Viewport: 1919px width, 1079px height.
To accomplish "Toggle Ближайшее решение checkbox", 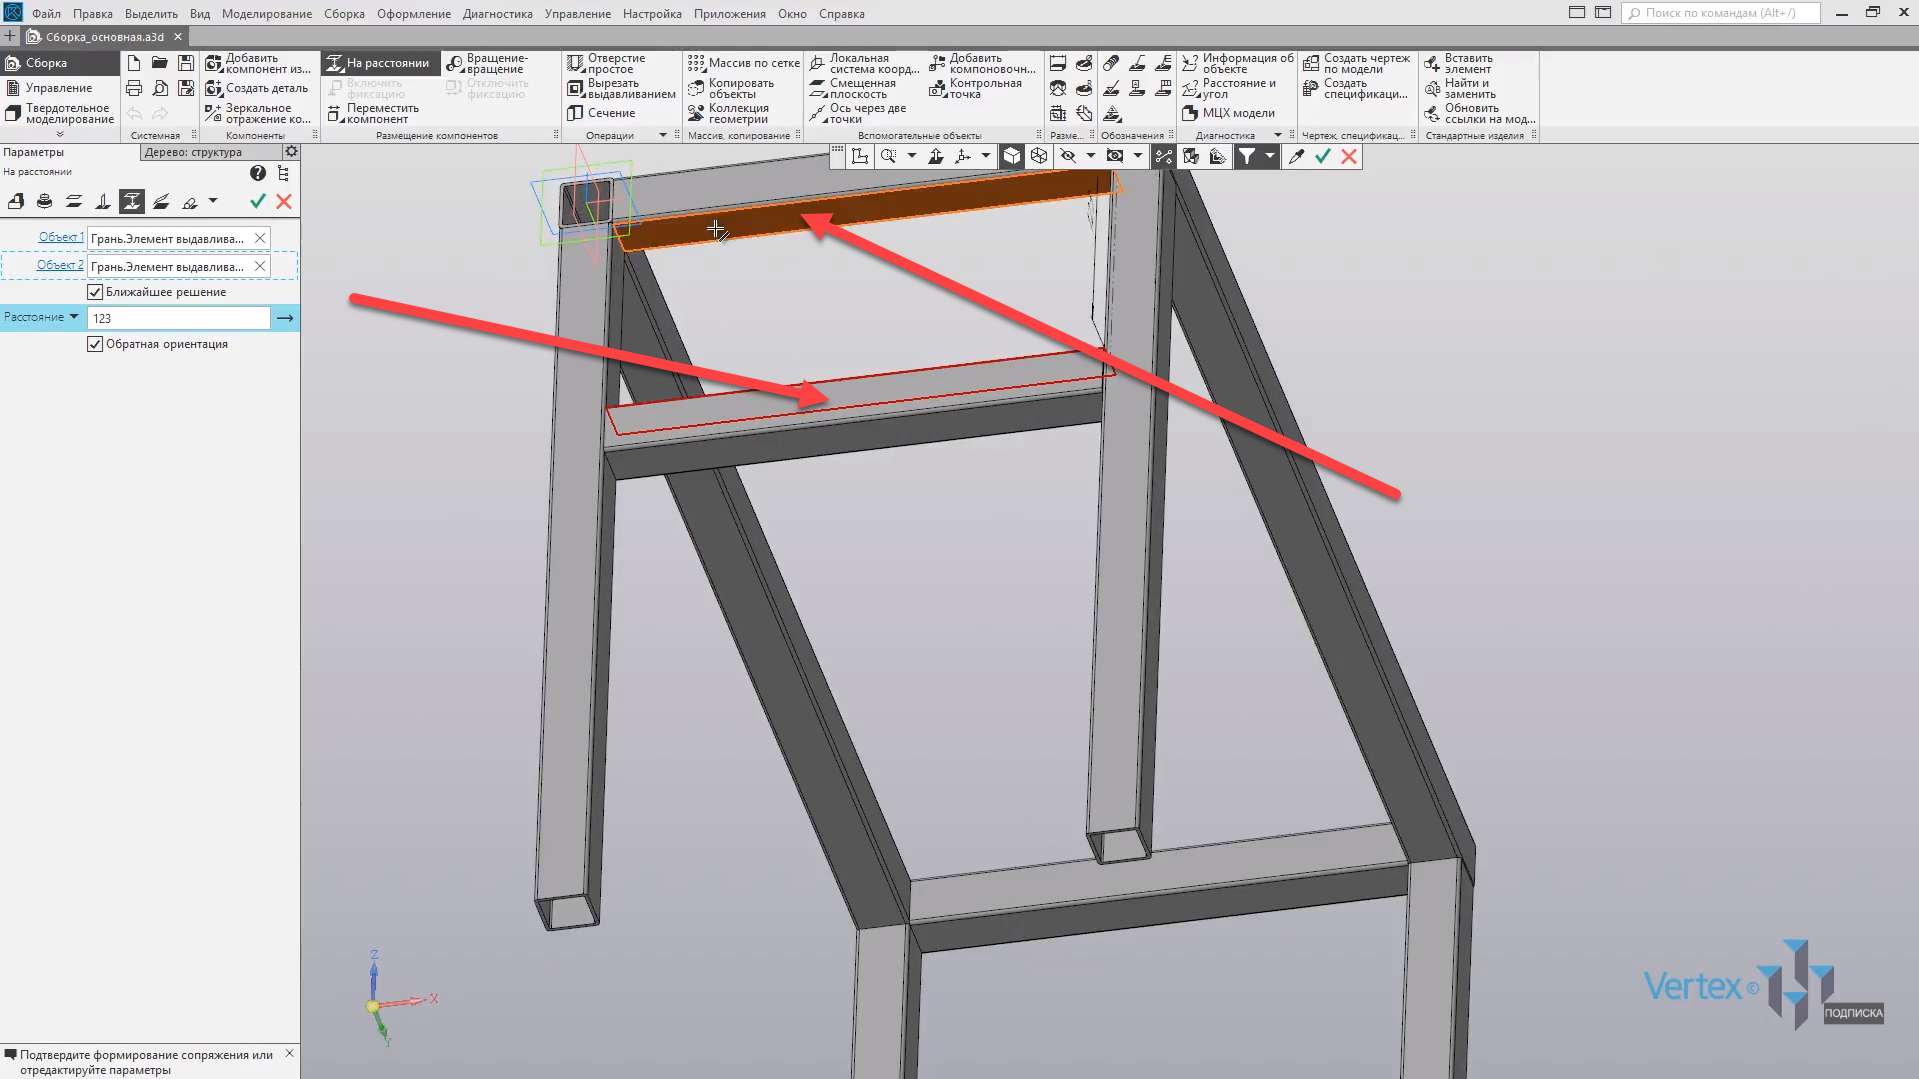I will point(95,292).
